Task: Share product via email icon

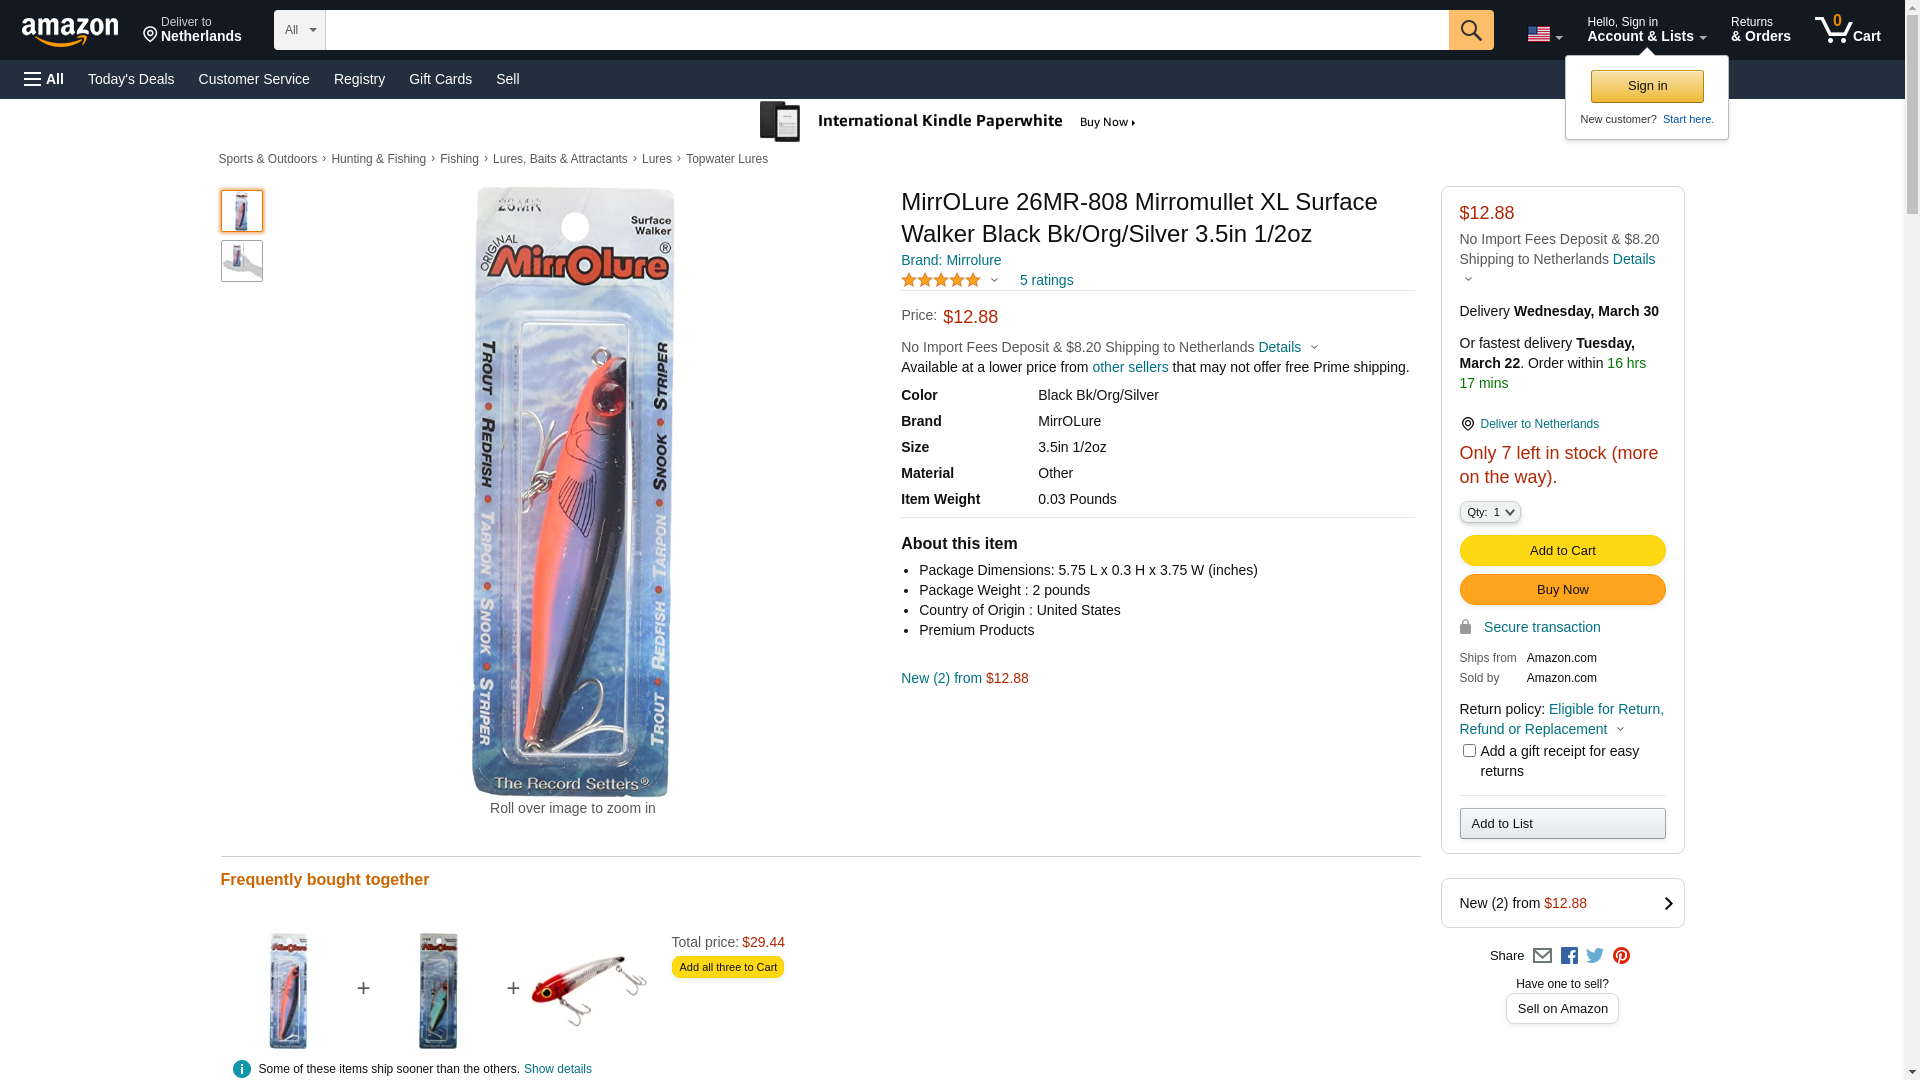Action: [1542, 956]
